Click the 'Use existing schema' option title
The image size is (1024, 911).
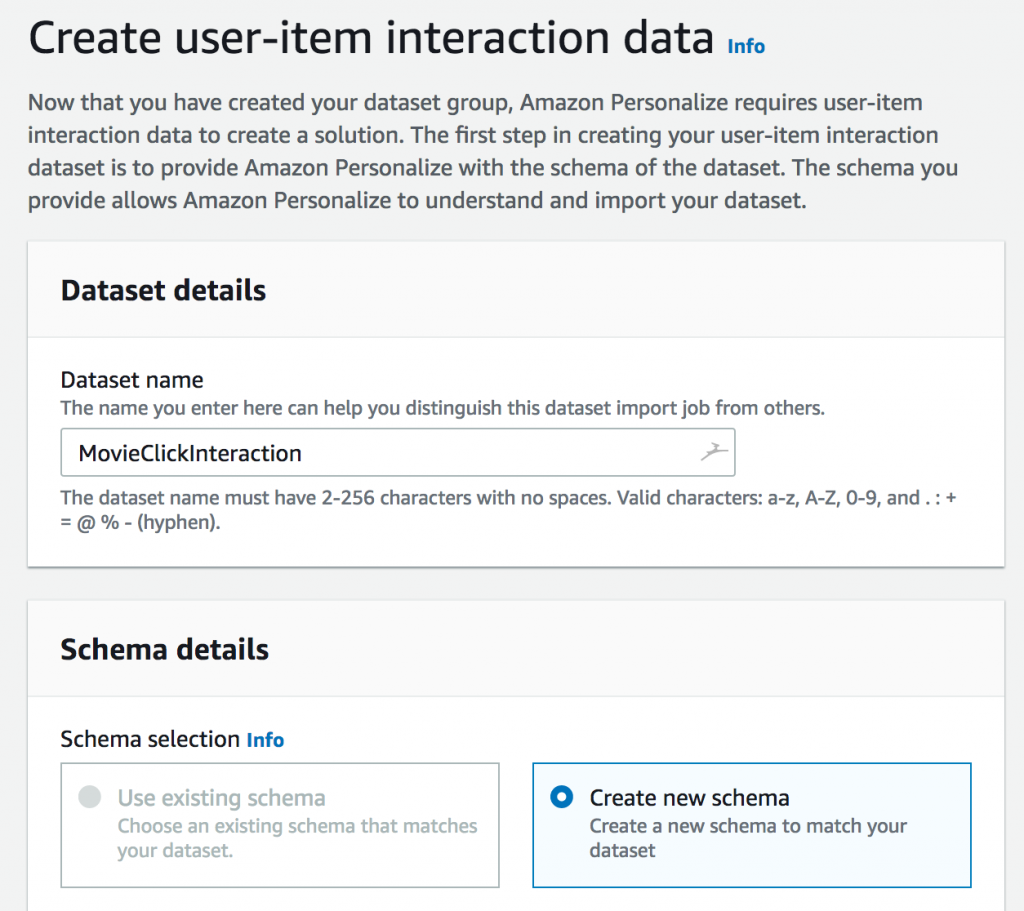(221, 798)
